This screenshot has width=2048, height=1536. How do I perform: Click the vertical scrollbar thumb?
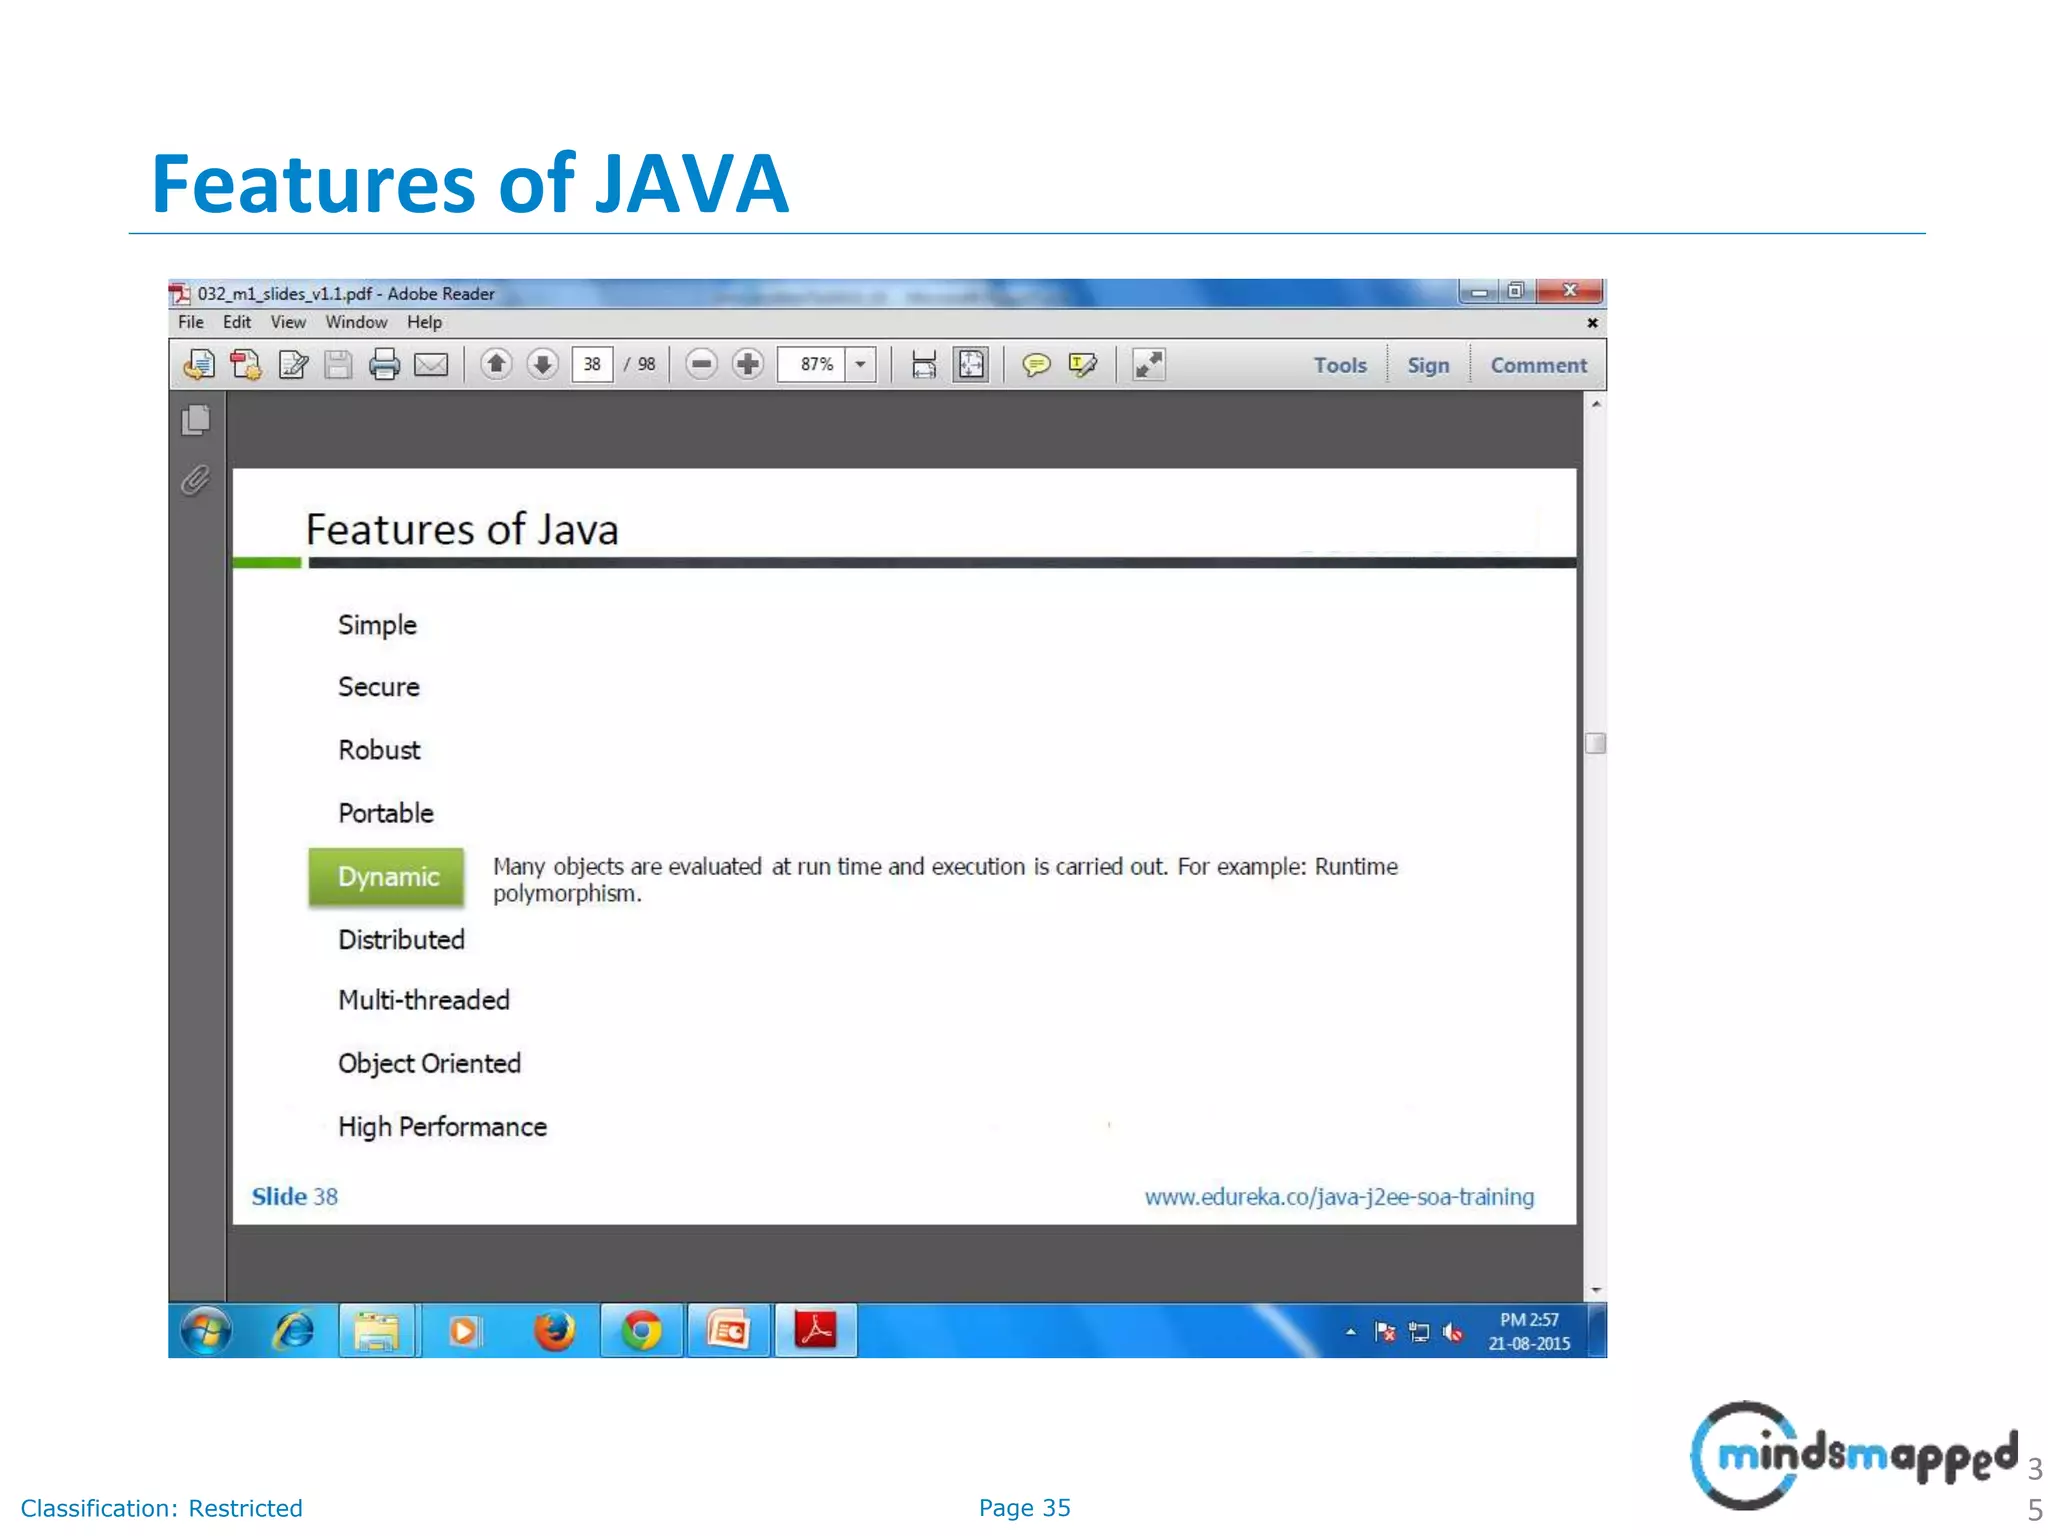click(1596, 743)
